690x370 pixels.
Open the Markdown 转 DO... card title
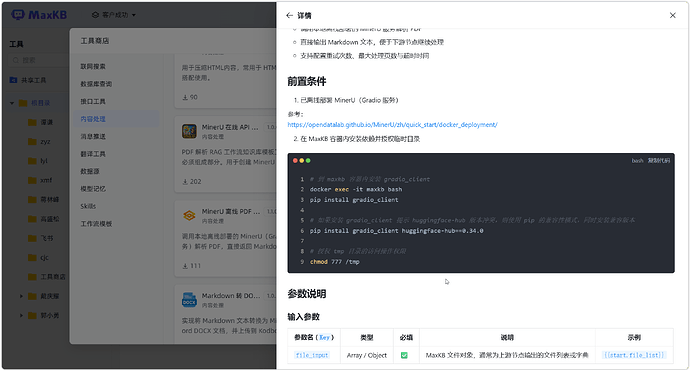coord(231,296)
